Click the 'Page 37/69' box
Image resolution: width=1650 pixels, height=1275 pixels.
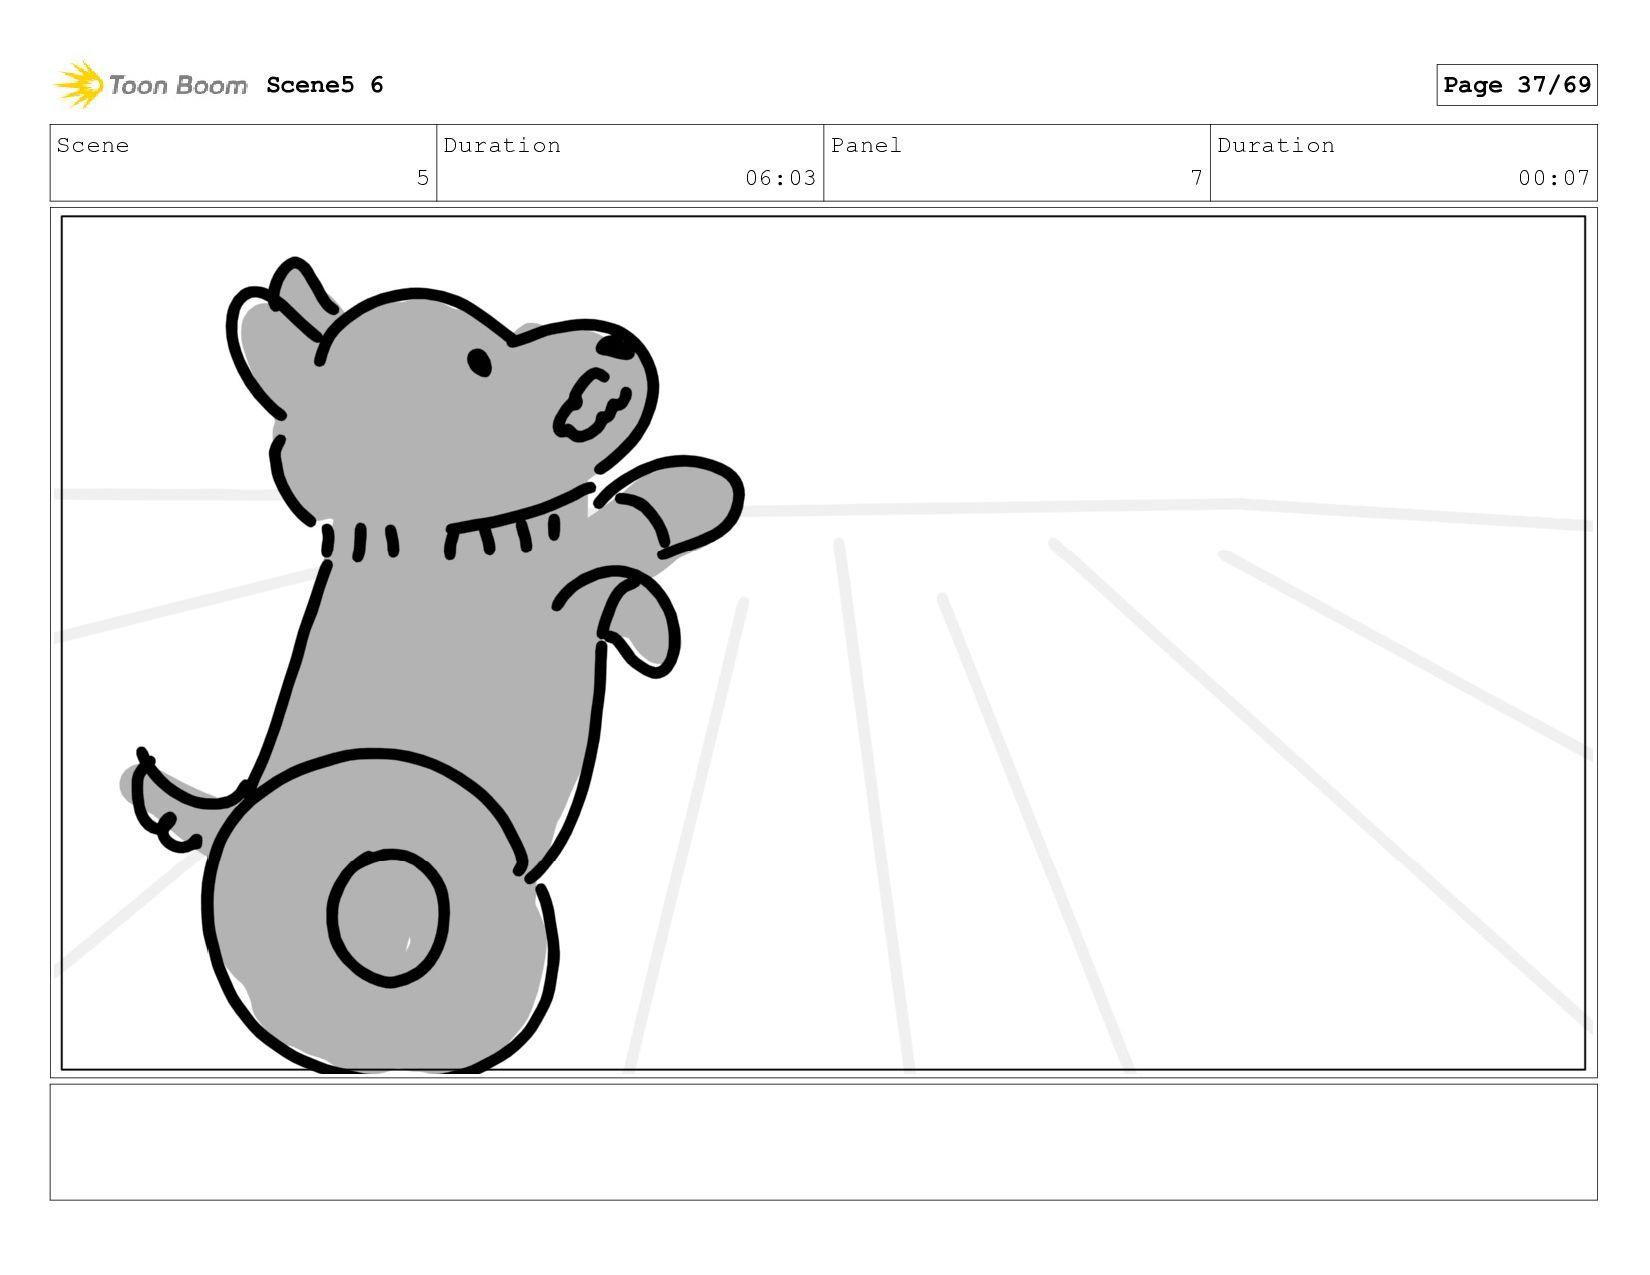[1516, 85]
